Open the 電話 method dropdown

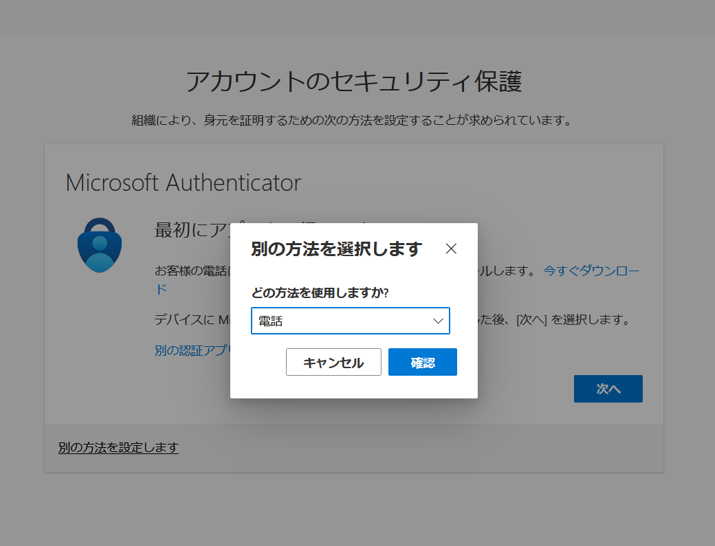point(350,321)
